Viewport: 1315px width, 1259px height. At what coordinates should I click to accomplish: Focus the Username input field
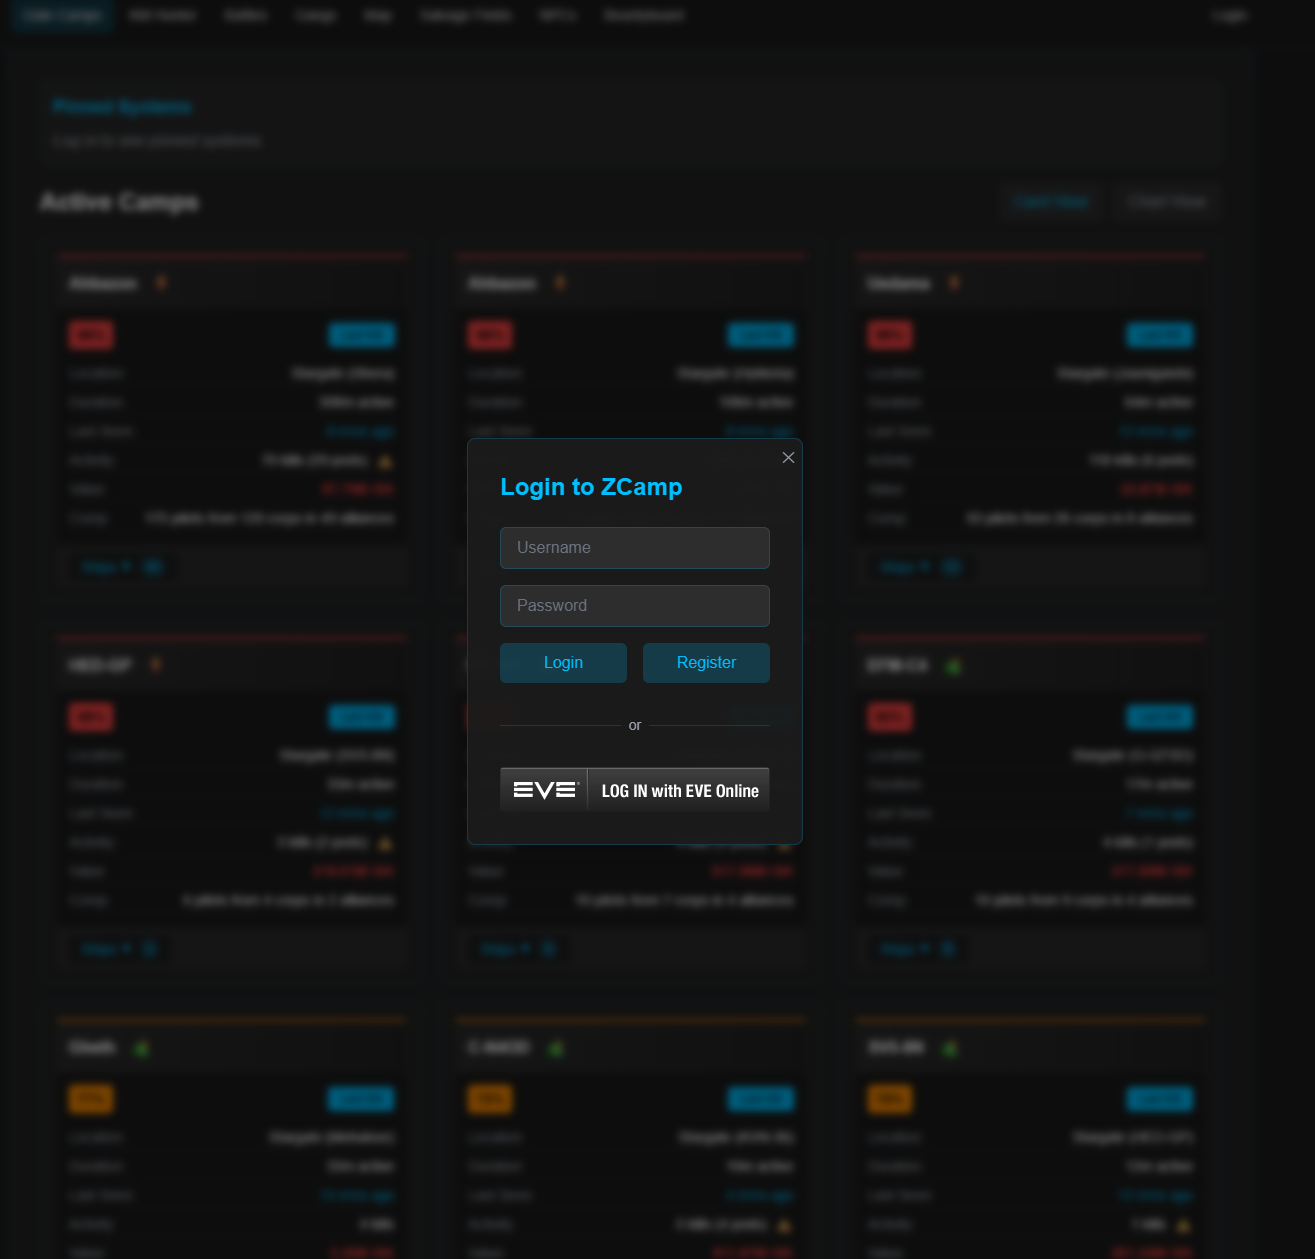(x=634, y=548)
